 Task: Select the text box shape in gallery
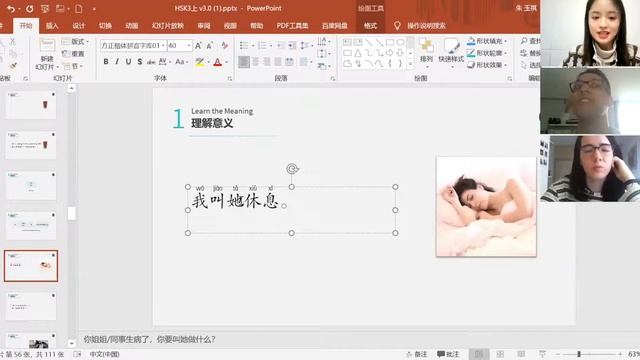tap(347, 42)
